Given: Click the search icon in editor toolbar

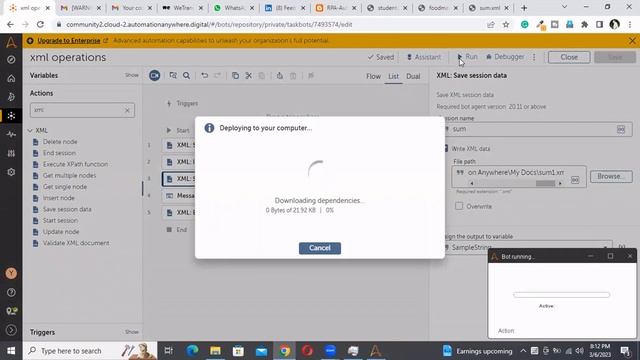Looking at the screenshot, I should click(187, 76).
